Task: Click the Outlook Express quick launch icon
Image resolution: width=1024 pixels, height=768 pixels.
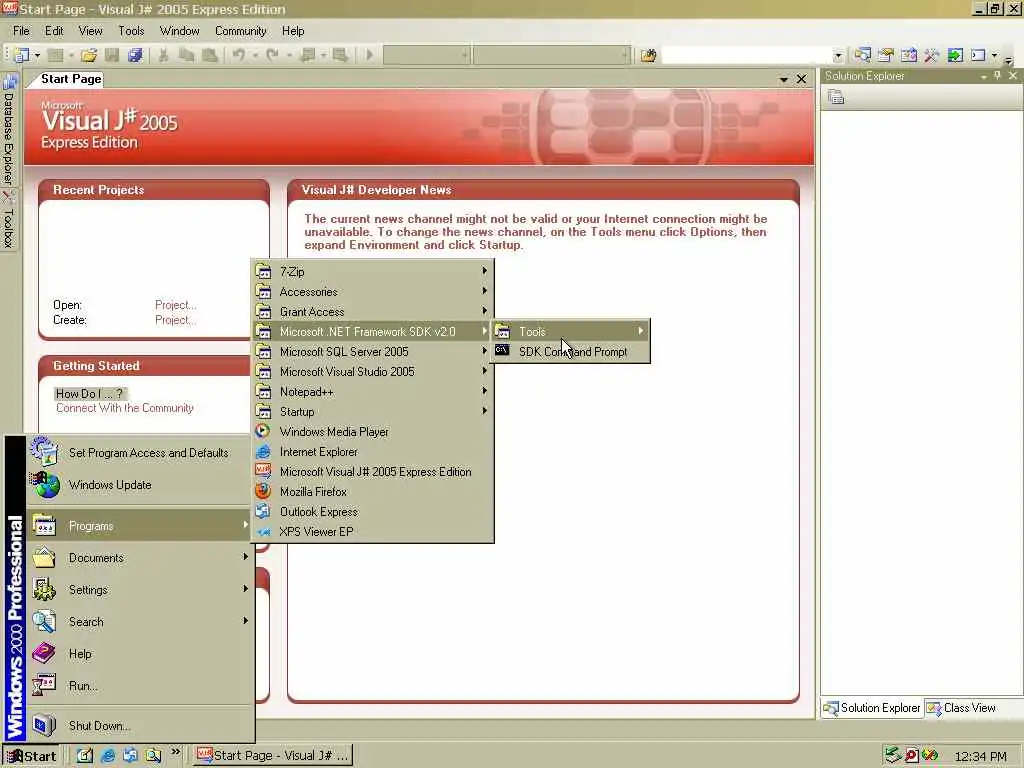Action: (131, 756)
